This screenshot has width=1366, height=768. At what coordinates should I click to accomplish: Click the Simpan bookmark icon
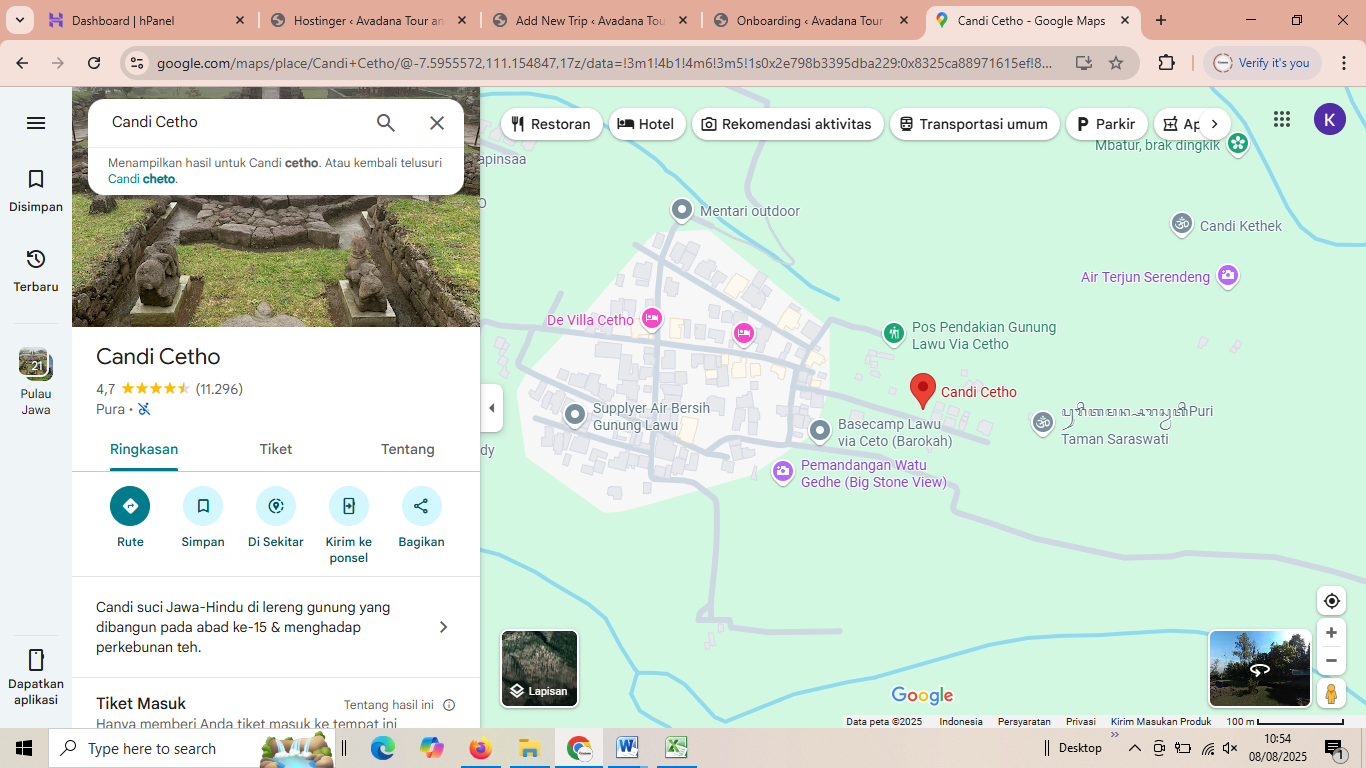203,506
